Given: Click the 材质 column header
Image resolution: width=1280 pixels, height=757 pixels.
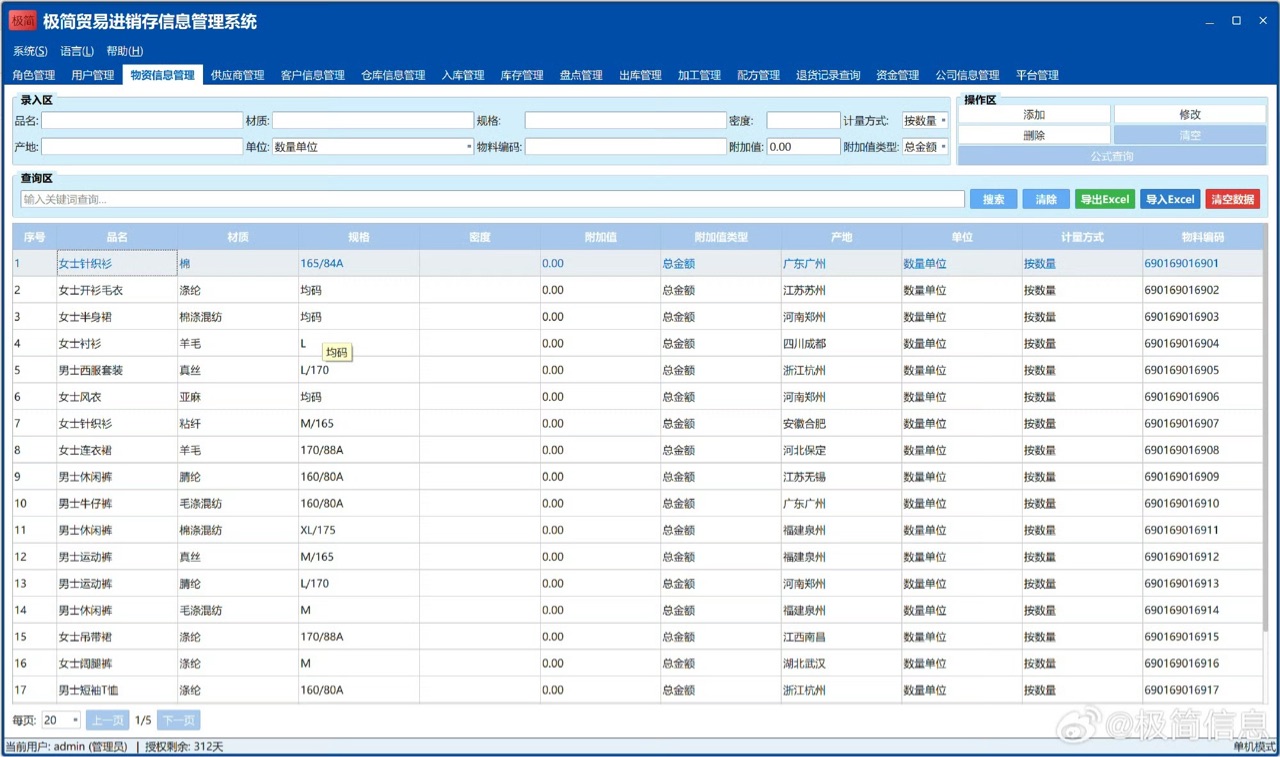Looking at the screenshot, I should [x=238, y=237].
